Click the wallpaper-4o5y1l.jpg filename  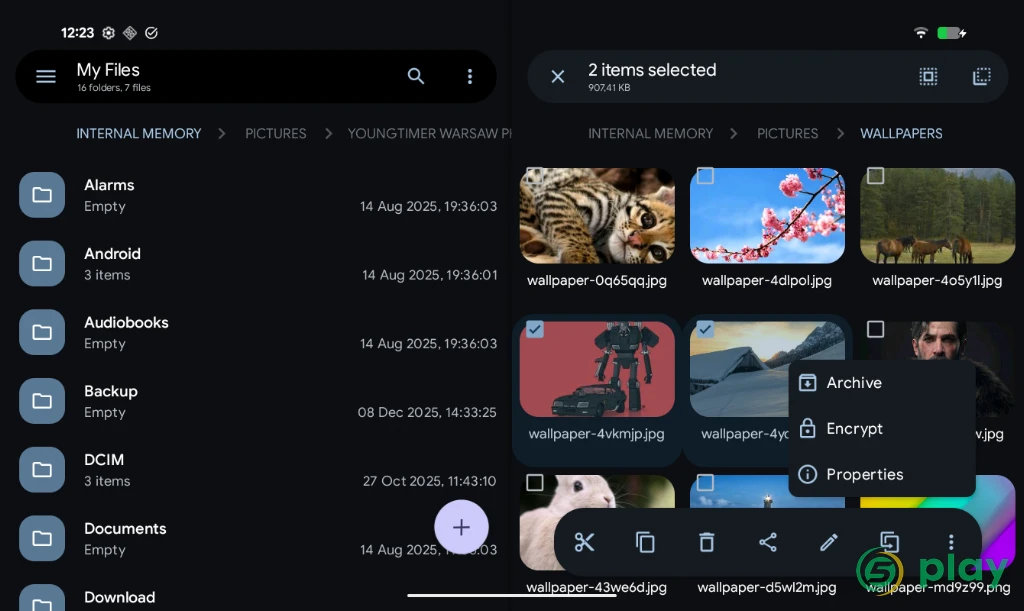(x=937, y=281)
